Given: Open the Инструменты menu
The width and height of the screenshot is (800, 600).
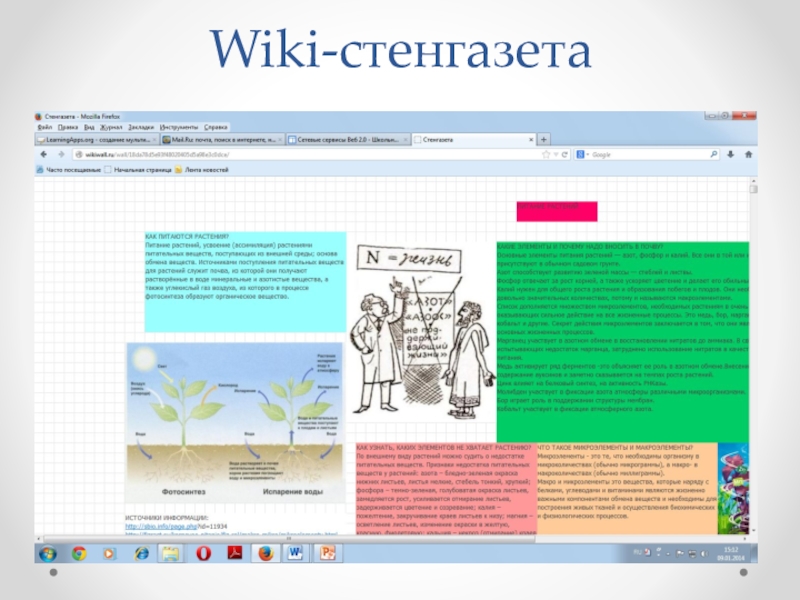Looking at the screenshot, I should point(179,127).
